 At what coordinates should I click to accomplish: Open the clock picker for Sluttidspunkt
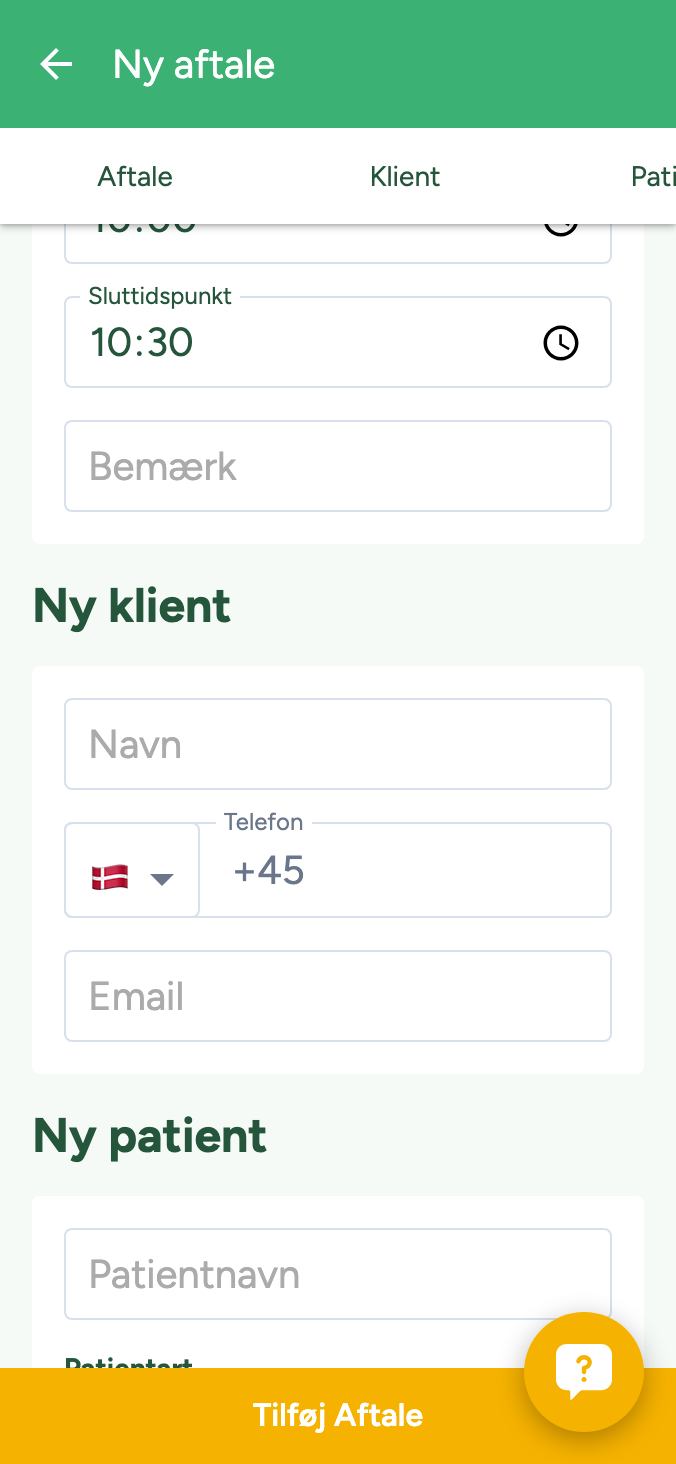pyautogui.click(x=560, y=343)
